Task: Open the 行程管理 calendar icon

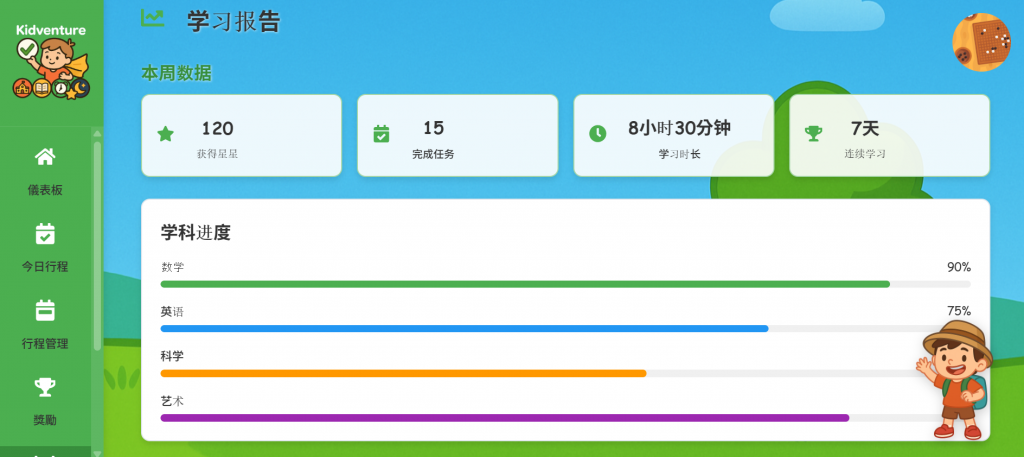Action: tap(45, 310)
